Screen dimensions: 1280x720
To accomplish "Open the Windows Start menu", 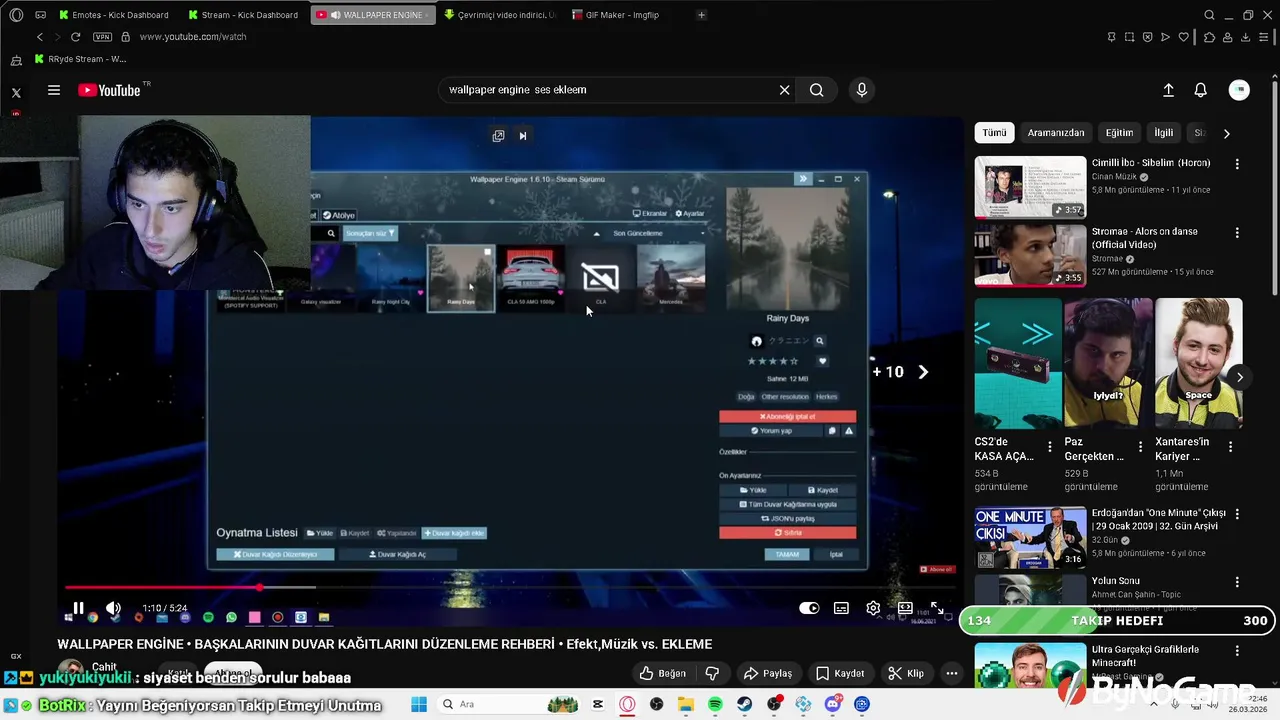I will (418, 704).
